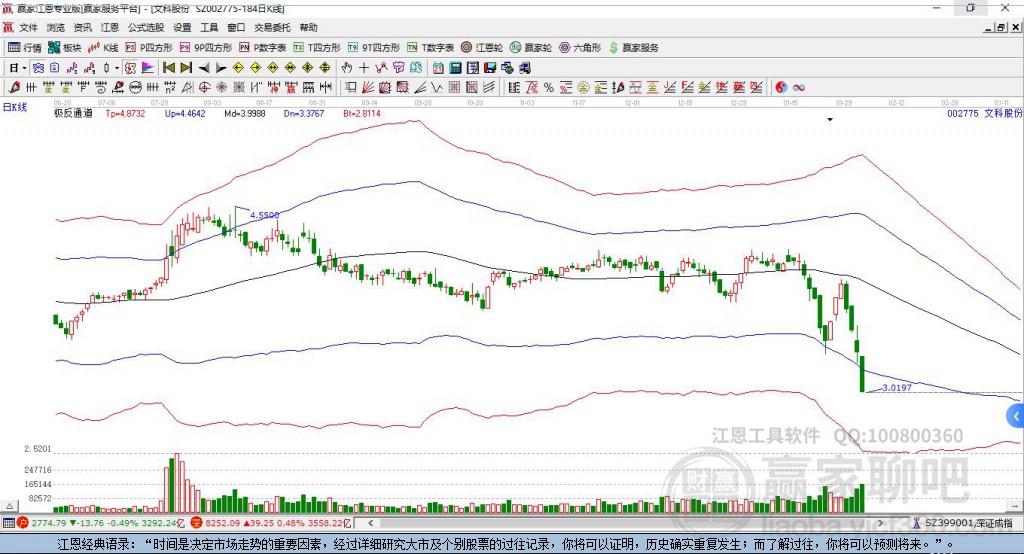Switch to K线 chart view
The height and width of the screenshot is (554, 1024).
103,48
